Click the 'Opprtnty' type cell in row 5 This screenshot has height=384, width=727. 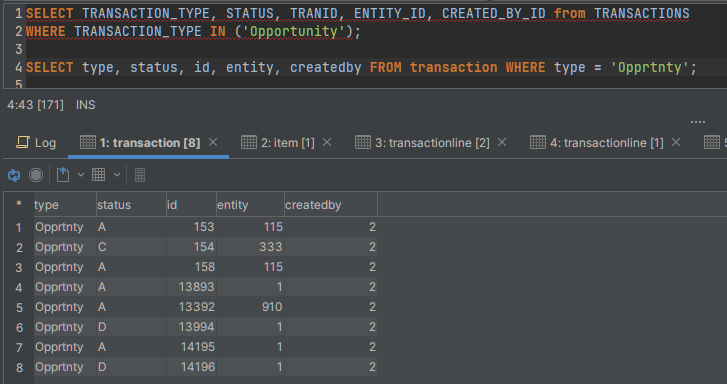[64, 307]
